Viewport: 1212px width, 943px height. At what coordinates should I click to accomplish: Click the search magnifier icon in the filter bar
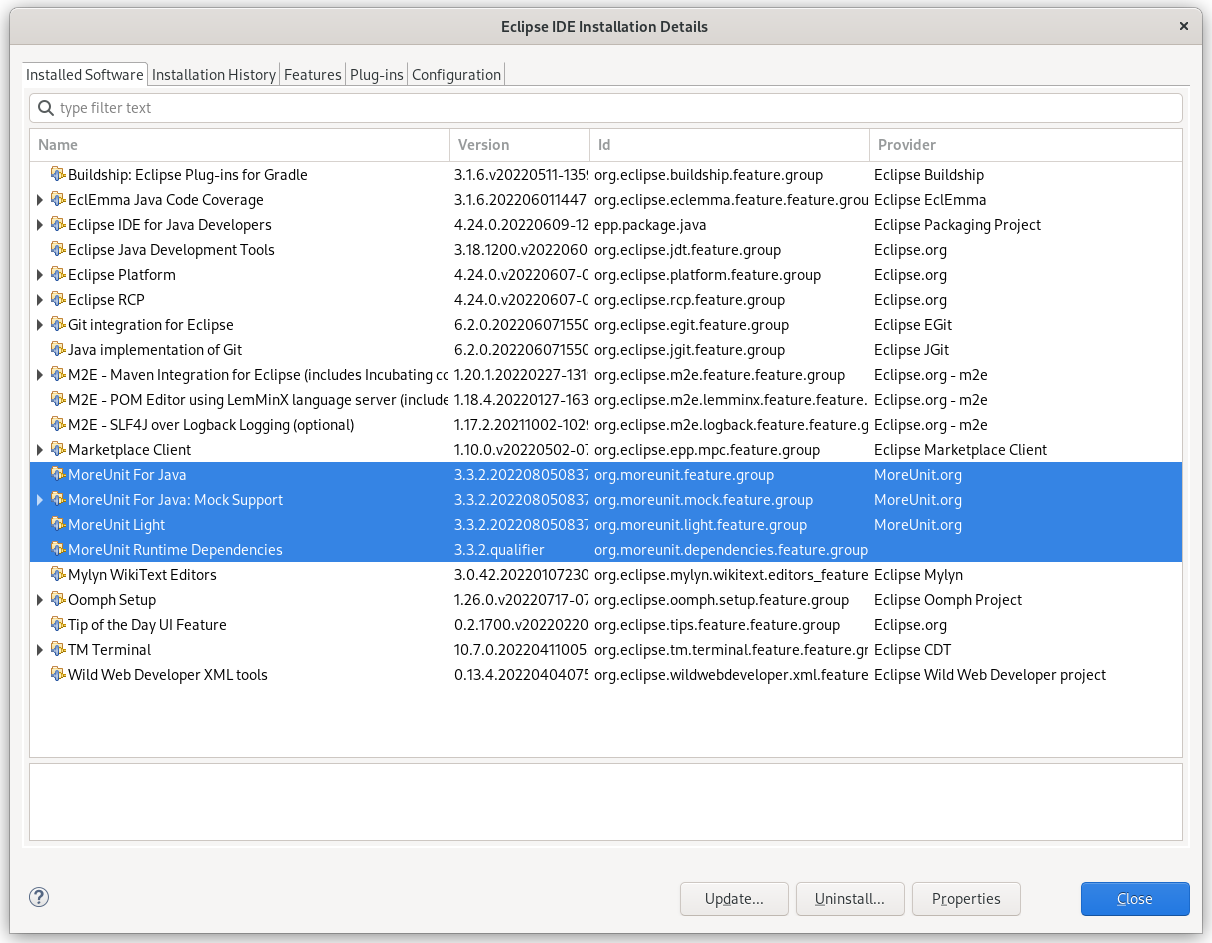46,107
